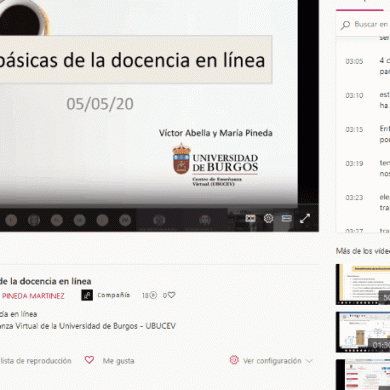The image size is (390, 390).
Task: Search the transcript in 'Buscar en' field
Action: click(363, 24)
